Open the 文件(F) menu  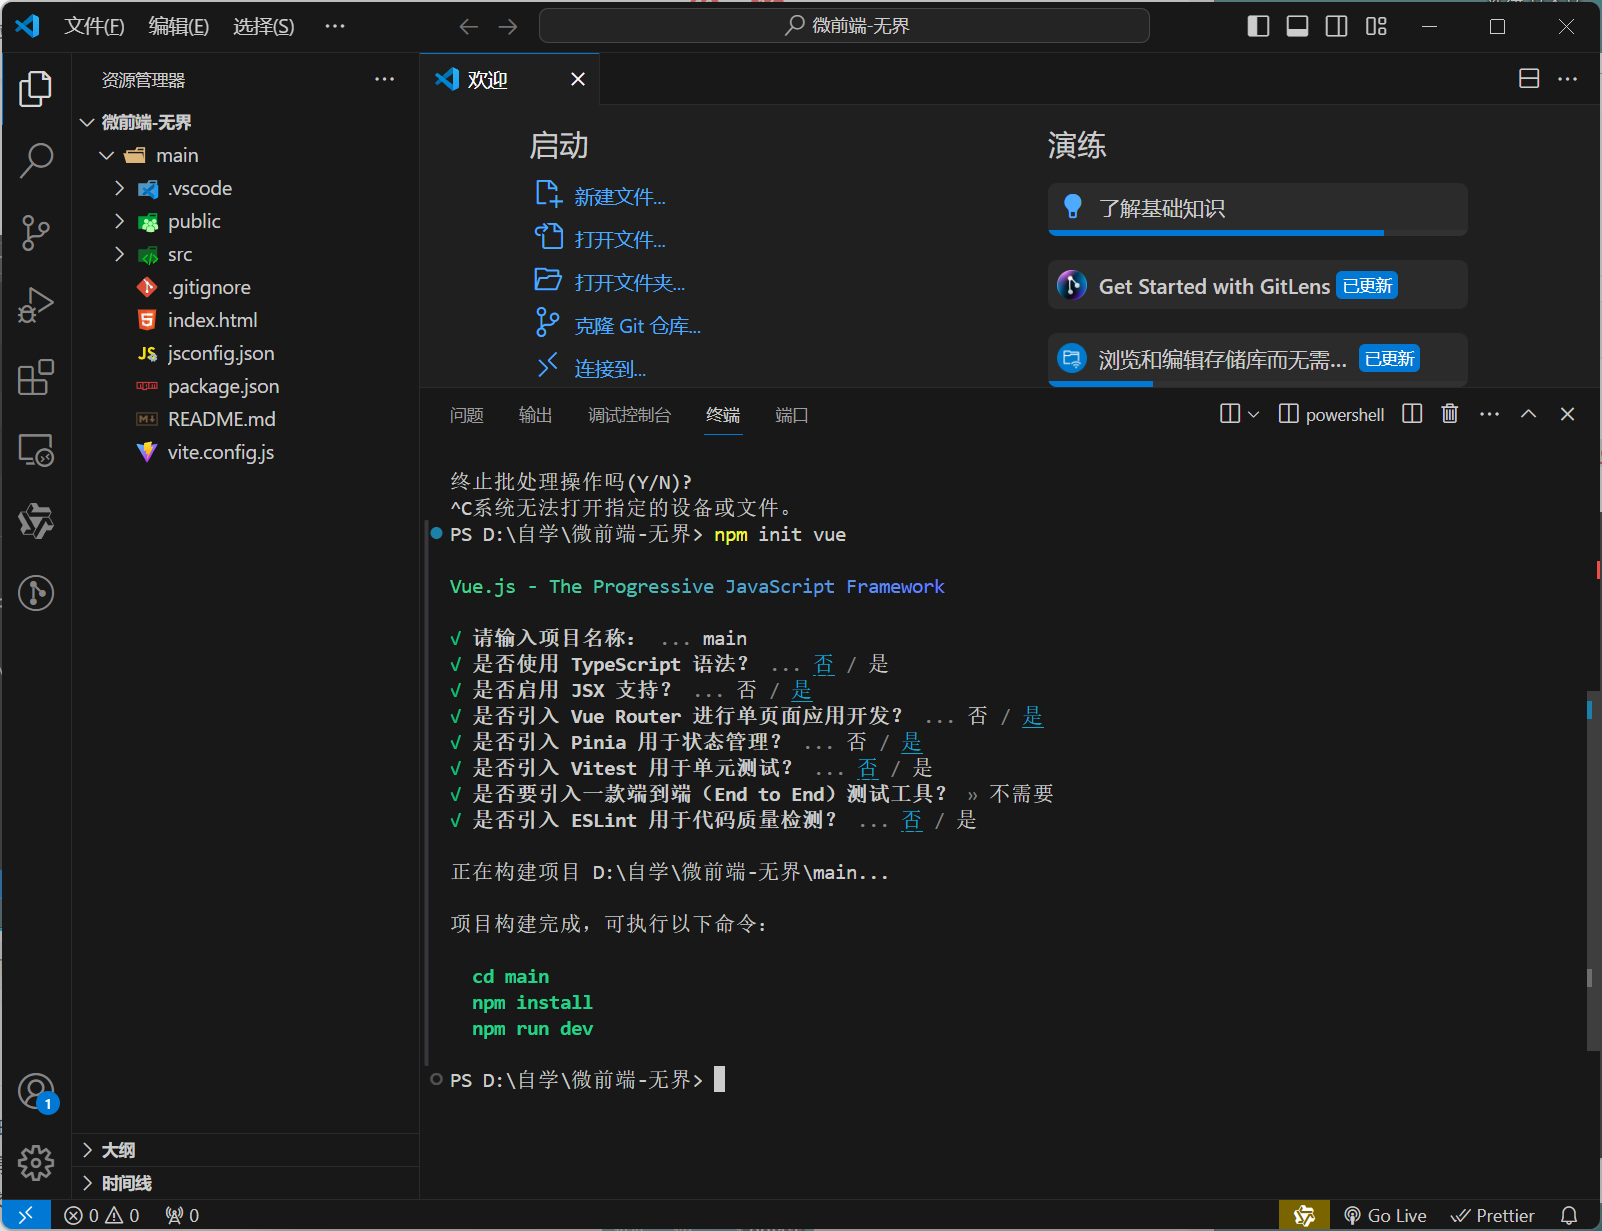click(x=94, y=27)
